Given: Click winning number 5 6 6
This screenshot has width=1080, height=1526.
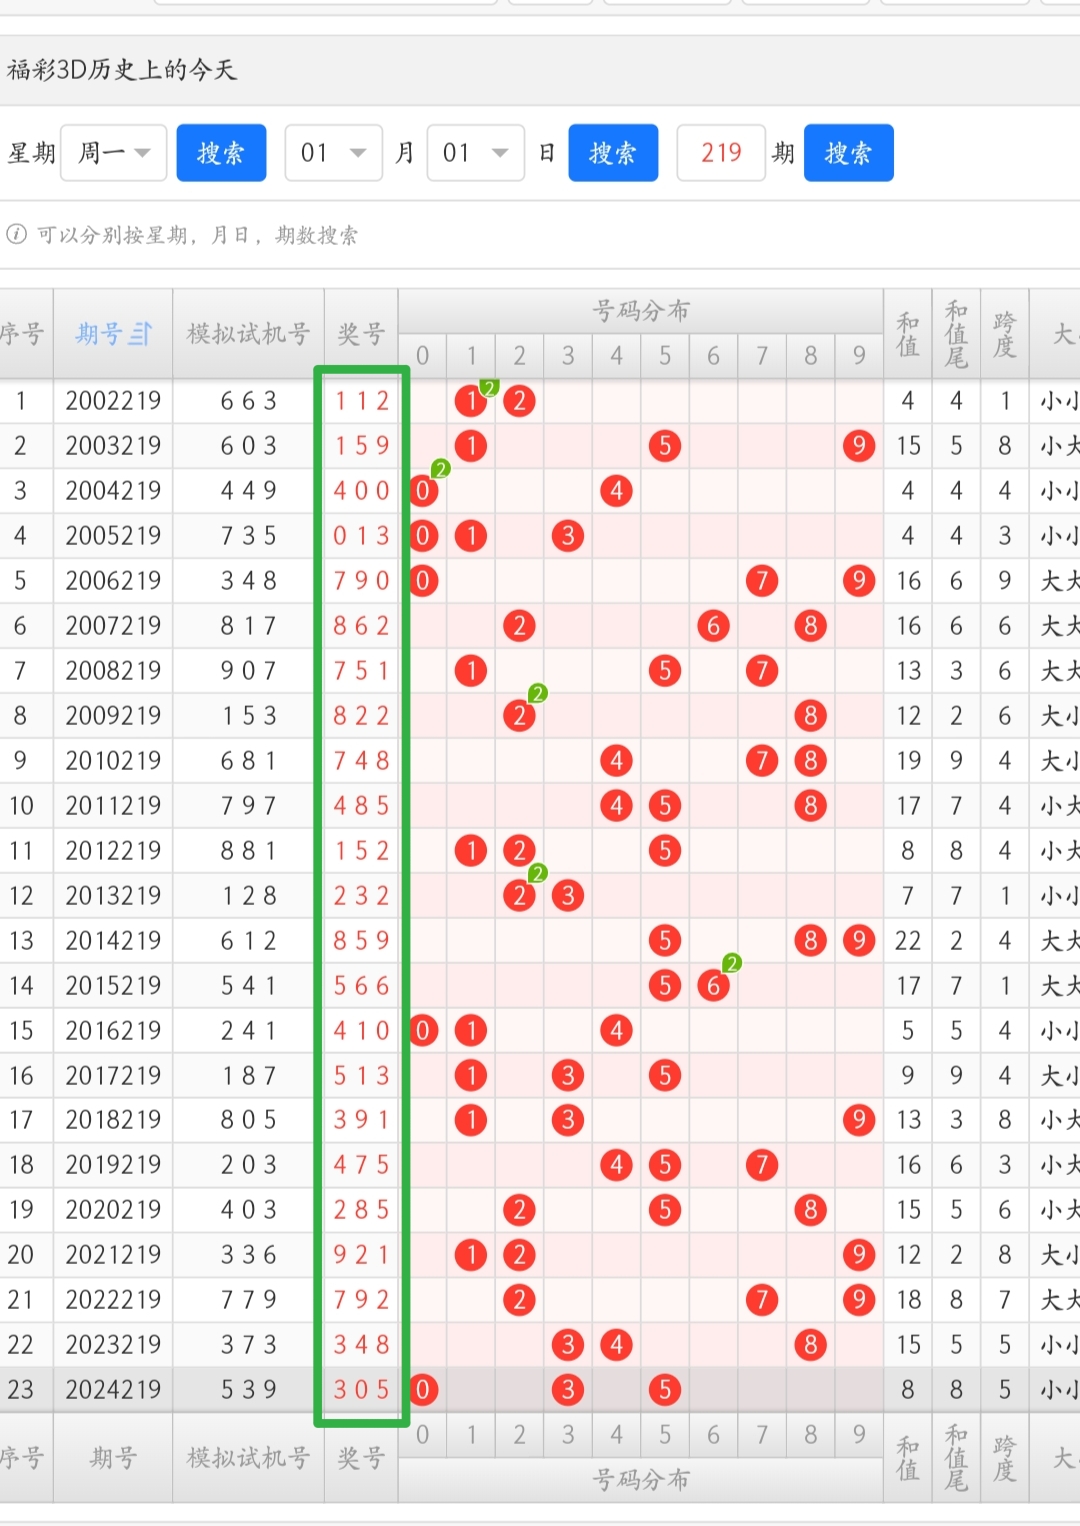Looking at the screenshot, I should [361, 986].
